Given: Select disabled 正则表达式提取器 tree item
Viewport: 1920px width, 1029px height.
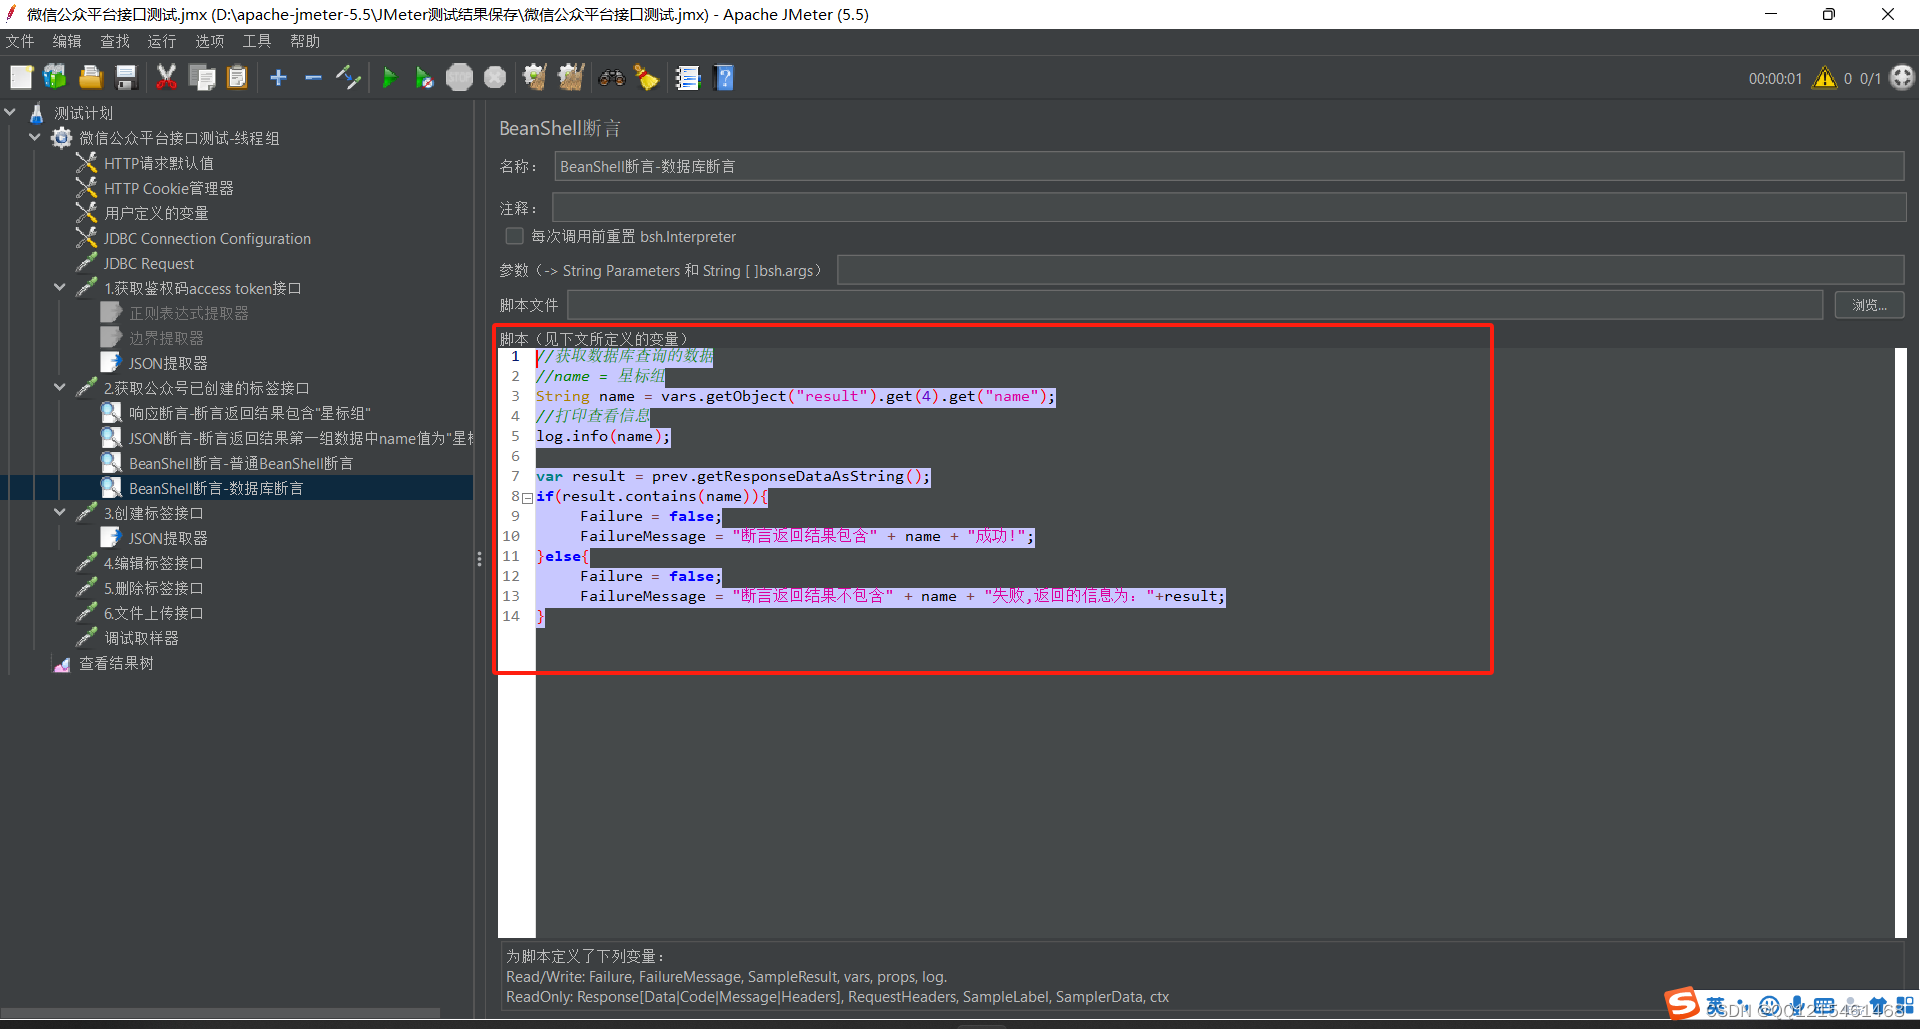Looking at the screenshot, I should (188, 313).
